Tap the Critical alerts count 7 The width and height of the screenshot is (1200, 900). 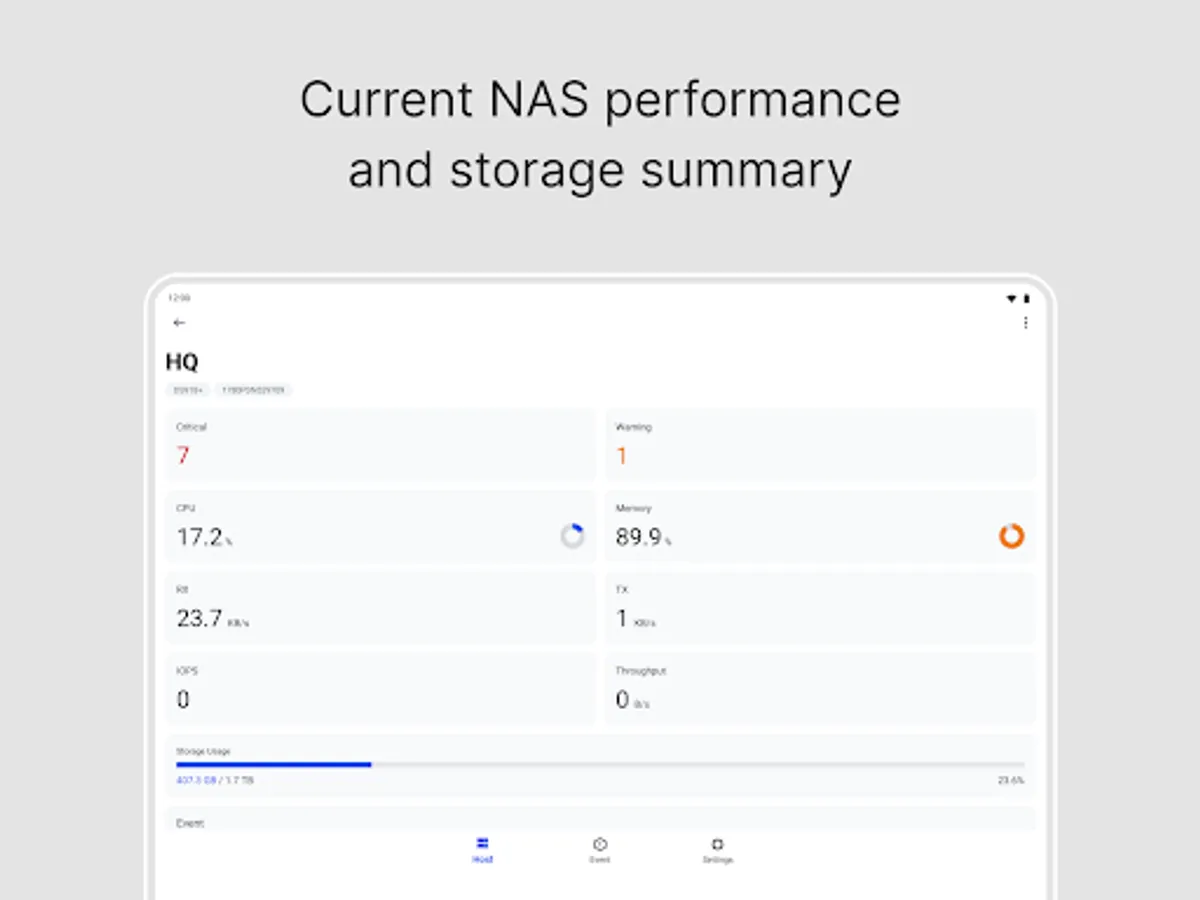coord(183,455)
